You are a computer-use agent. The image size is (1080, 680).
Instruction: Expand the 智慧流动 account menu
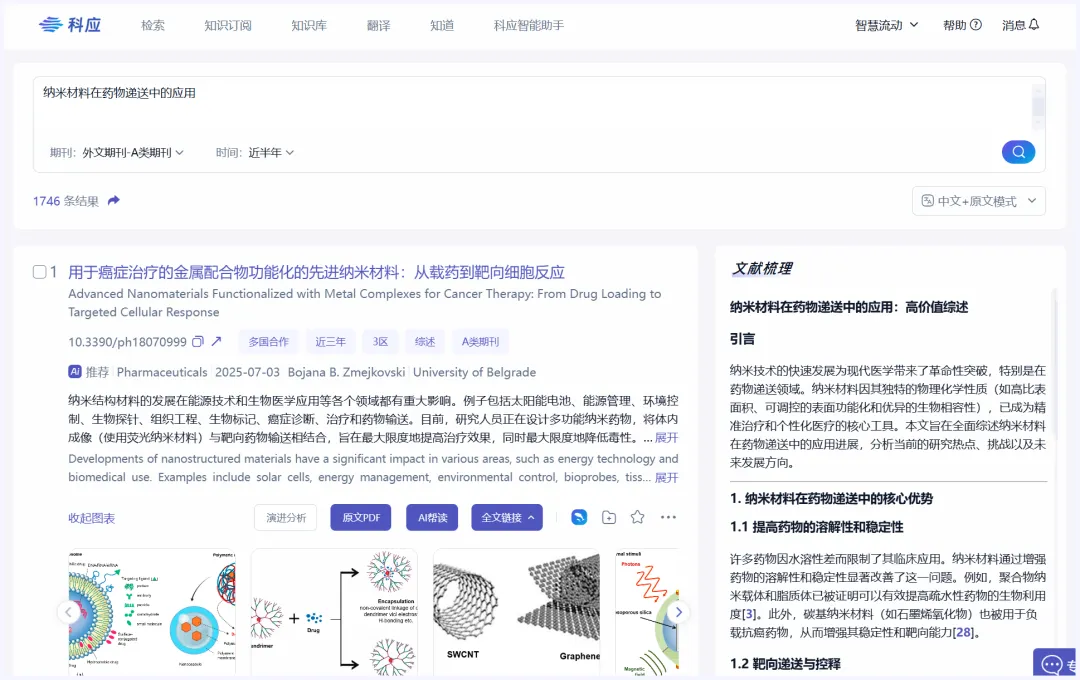(x=886, y=25)
